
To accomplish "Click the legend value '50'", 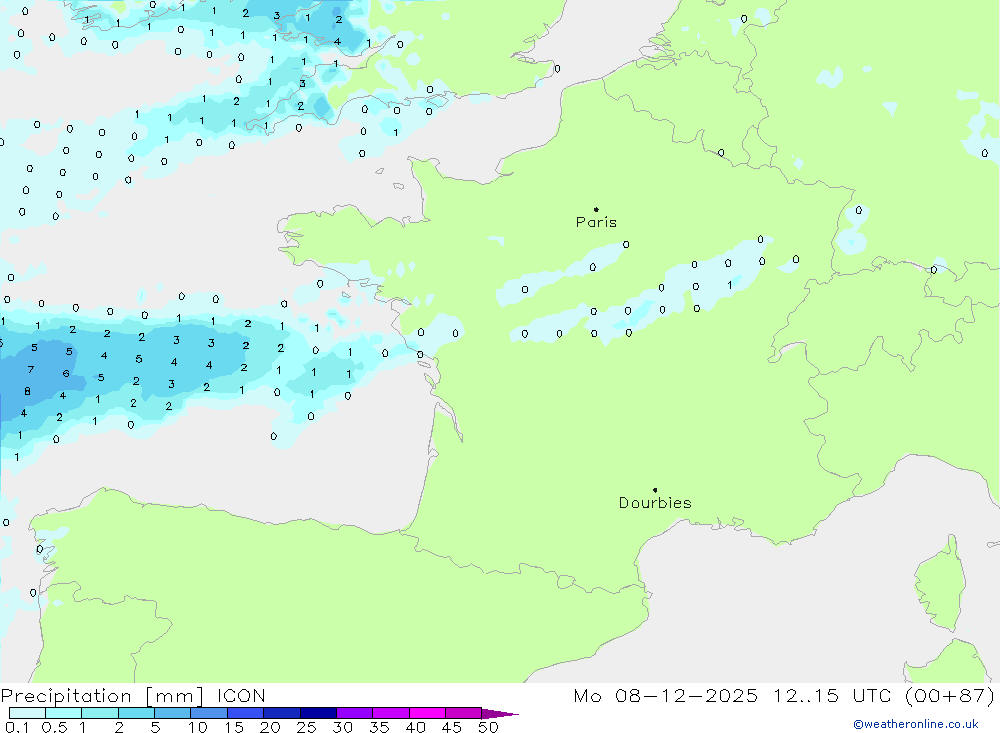I will [488, 727].
